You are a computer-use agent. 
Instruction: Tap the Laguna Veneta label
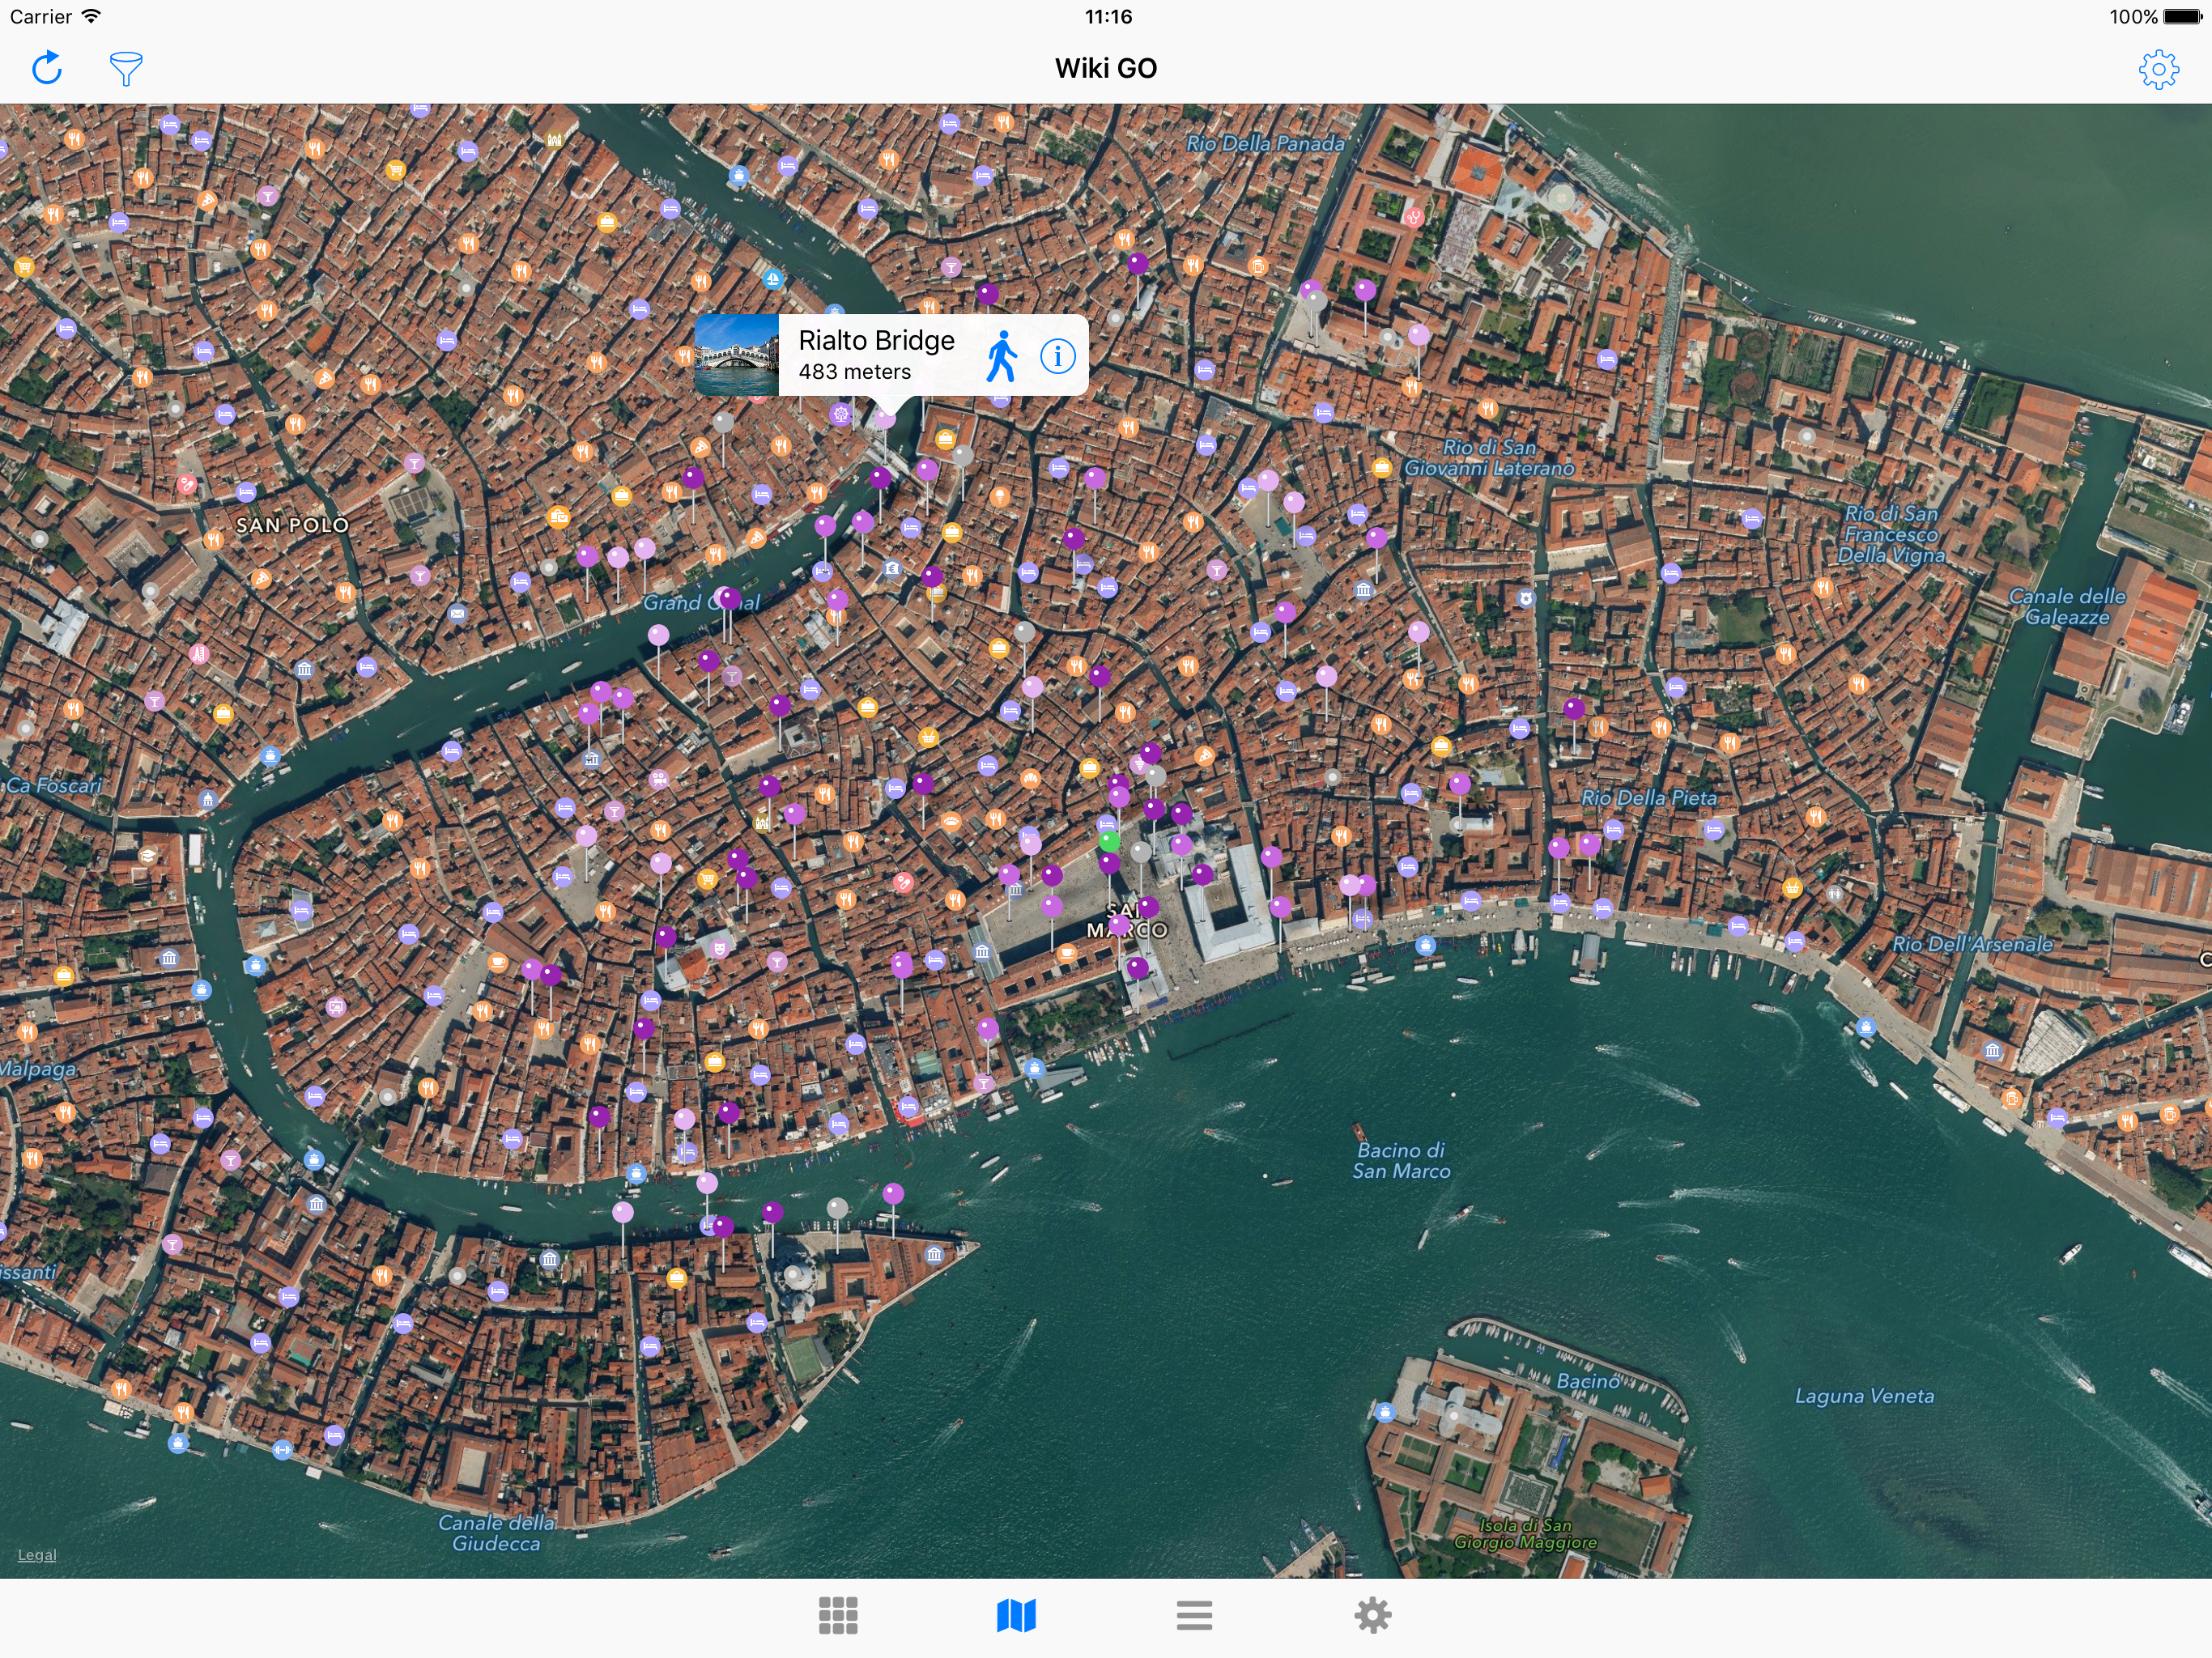tap(1864, 1396)
